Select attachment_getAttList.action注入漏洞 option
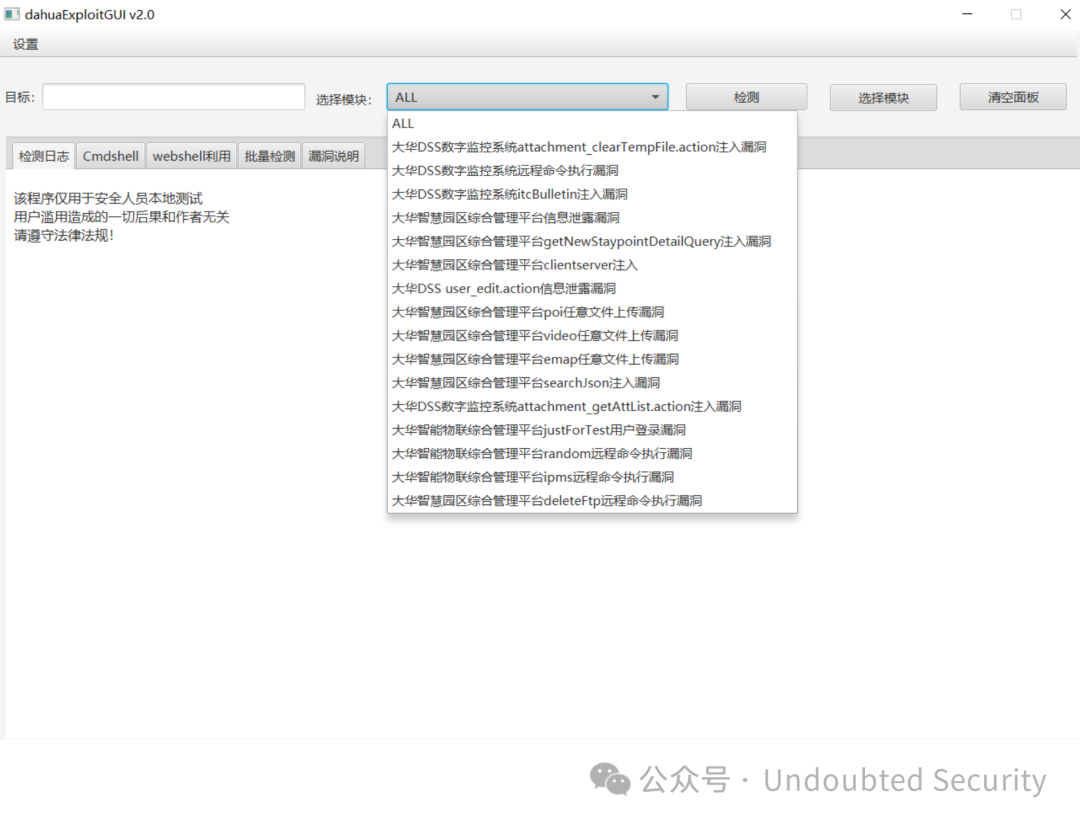Image resolution: width=1080 pixels, height=823 pixels. click(x=592, y=406)
